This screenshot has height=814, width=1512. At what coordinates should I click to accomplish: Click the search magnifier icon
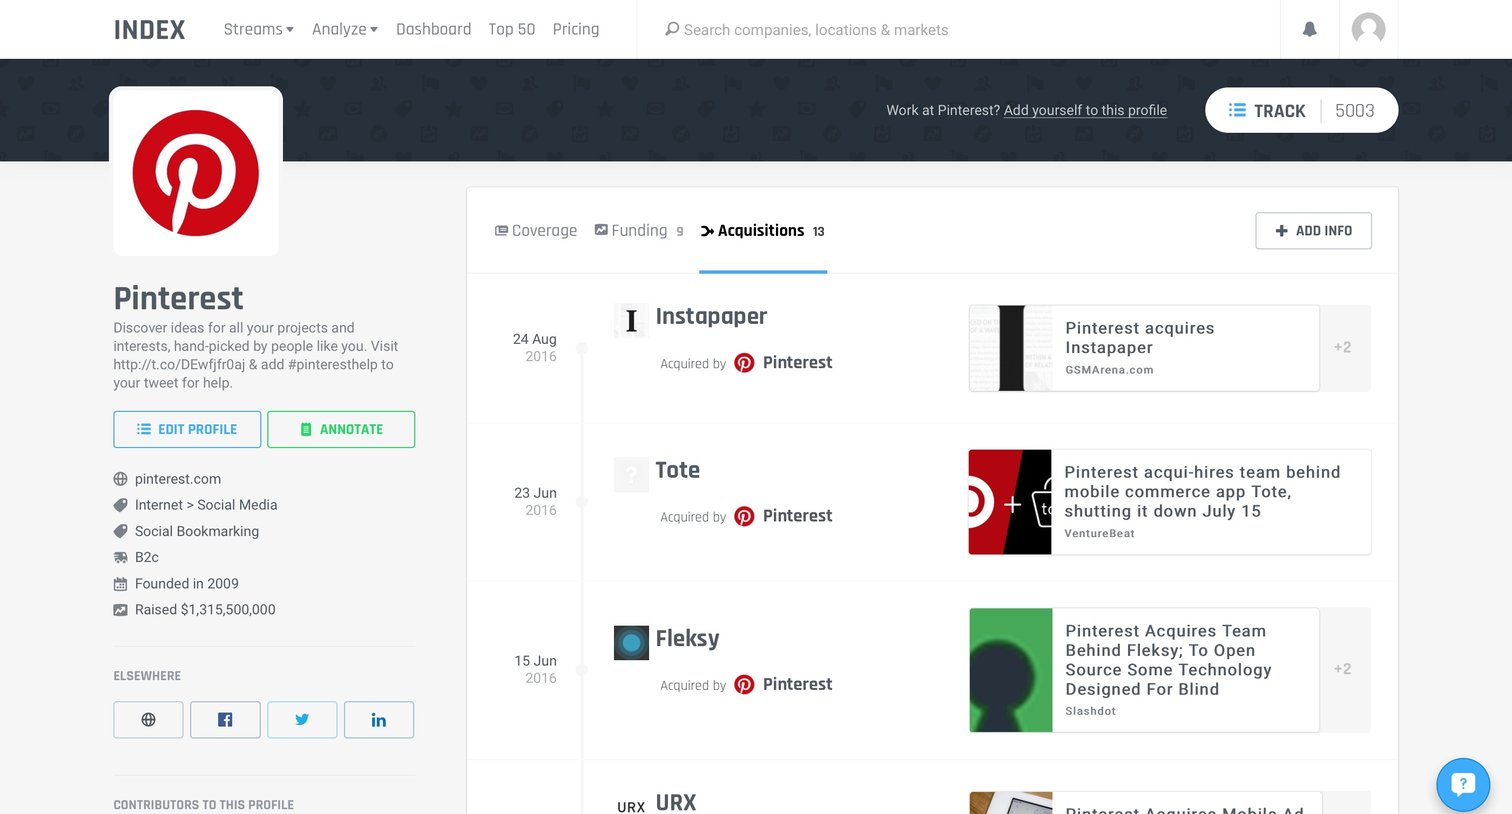672,29
